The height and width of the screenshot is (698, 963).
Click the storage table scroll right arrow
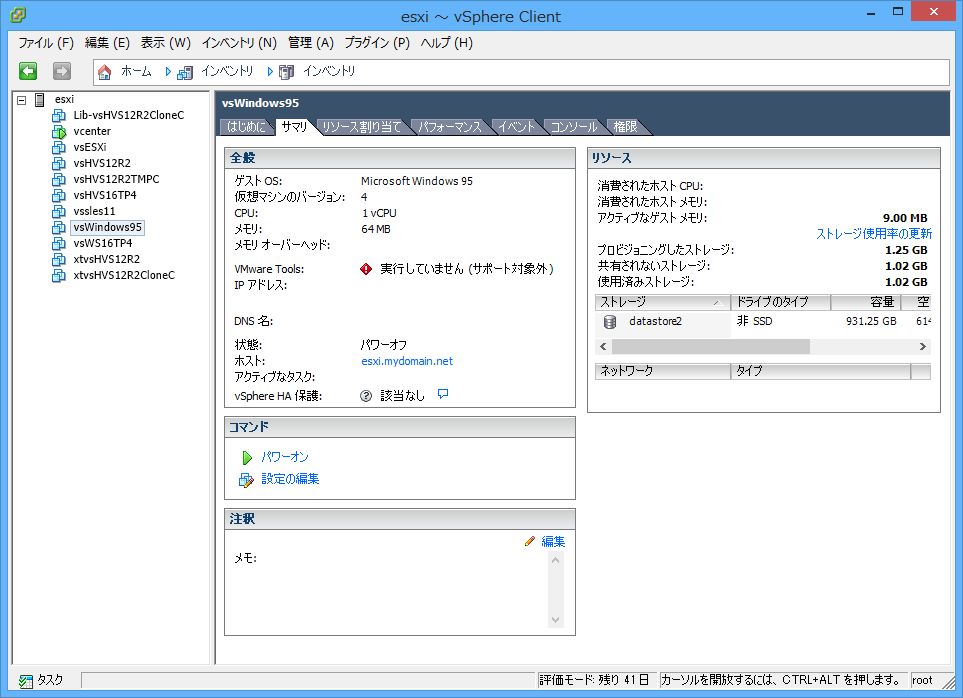tap(922, 347)
